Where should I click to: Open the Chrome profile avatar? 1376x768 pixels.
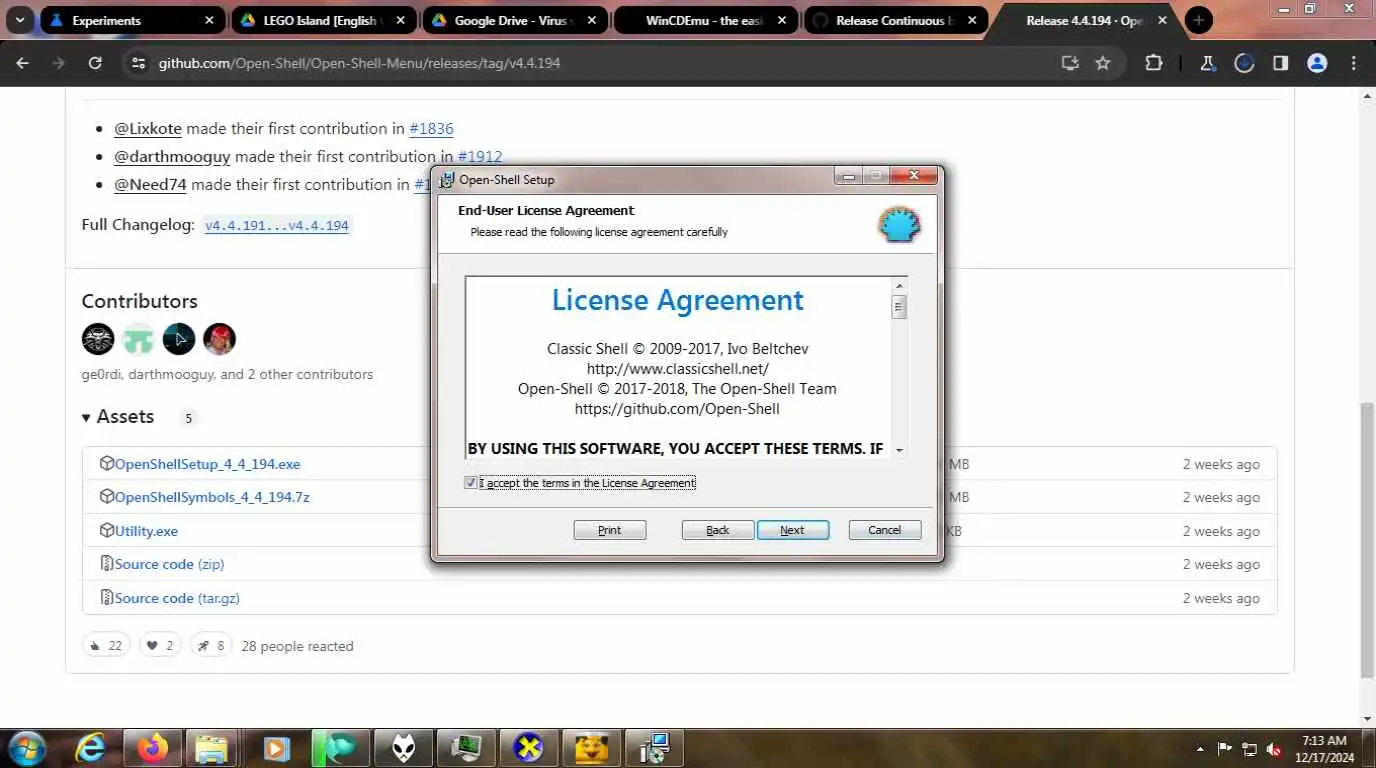click(x=1317, y=63)
